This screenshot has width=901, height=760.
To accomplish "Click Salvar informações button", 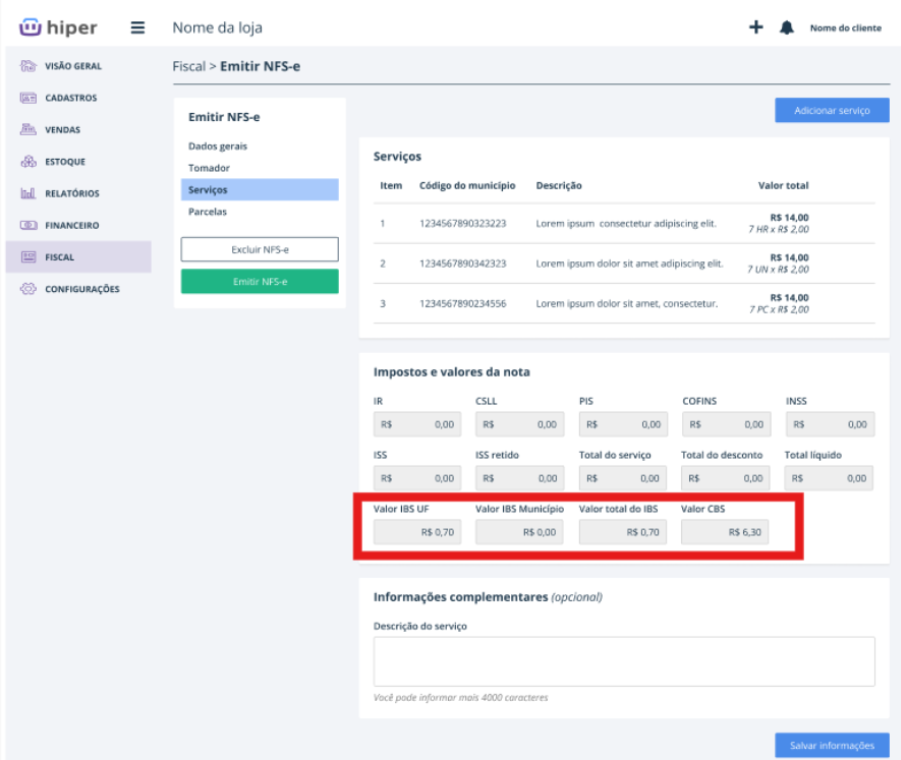I will 832,745.
